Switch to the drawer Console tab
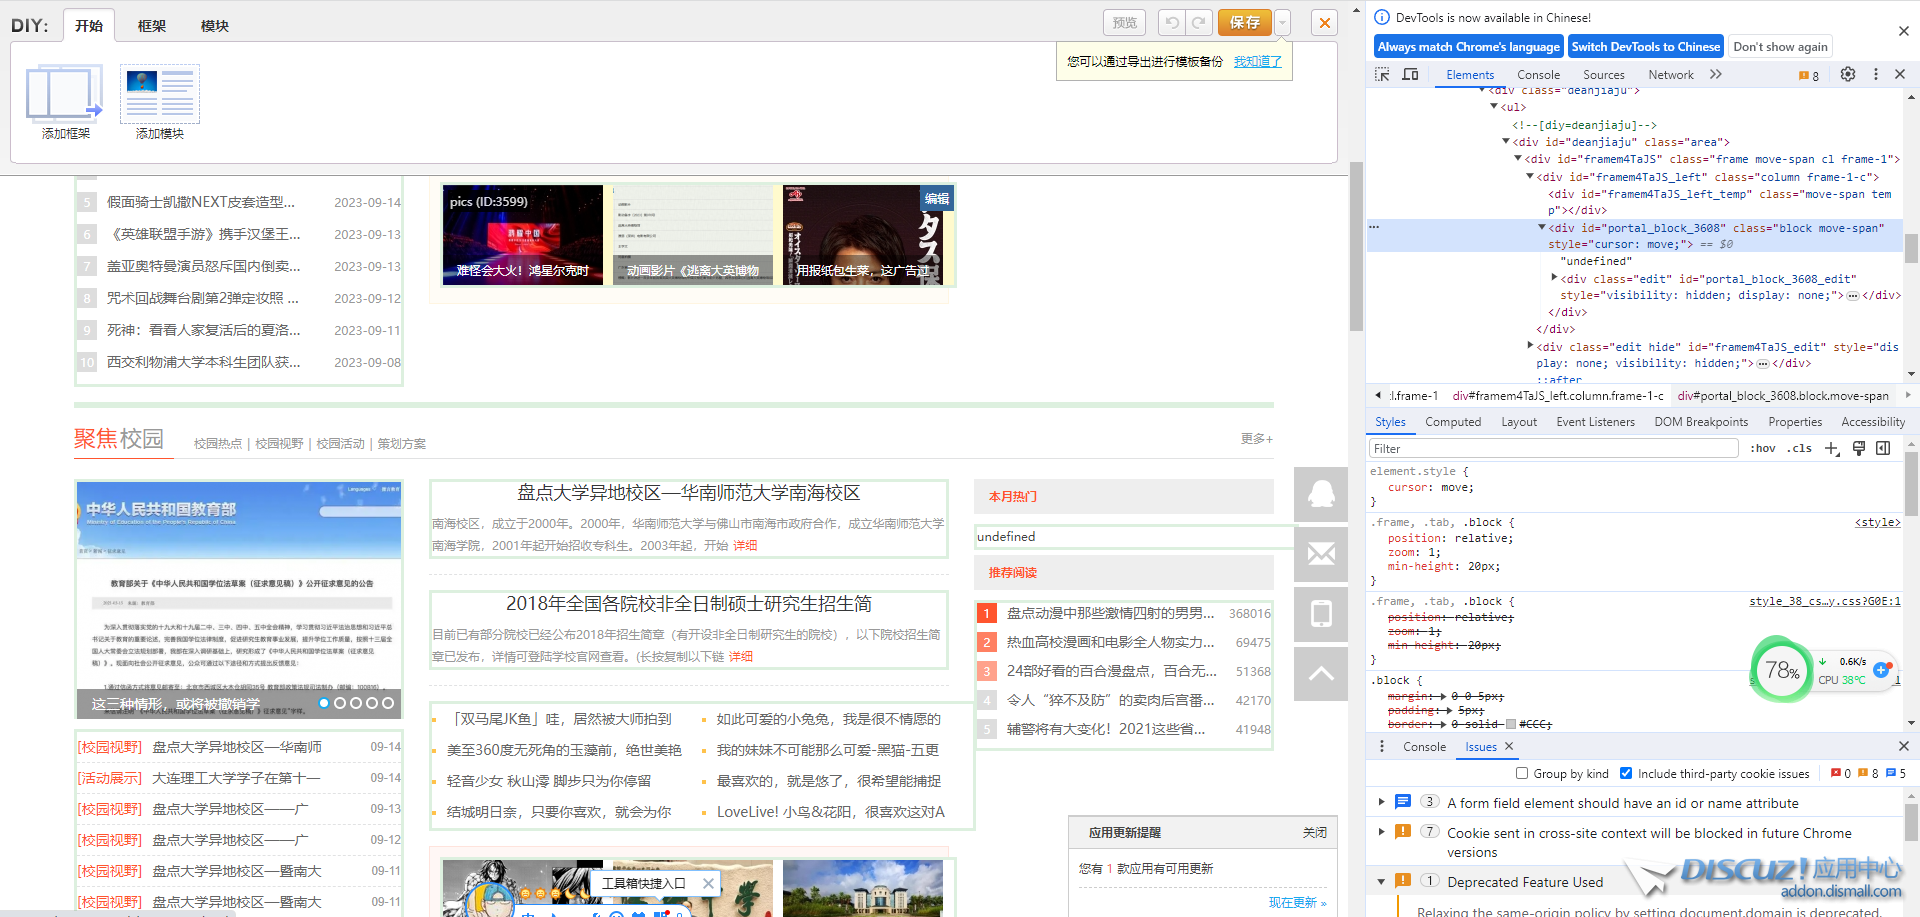 pos(1424,747)
